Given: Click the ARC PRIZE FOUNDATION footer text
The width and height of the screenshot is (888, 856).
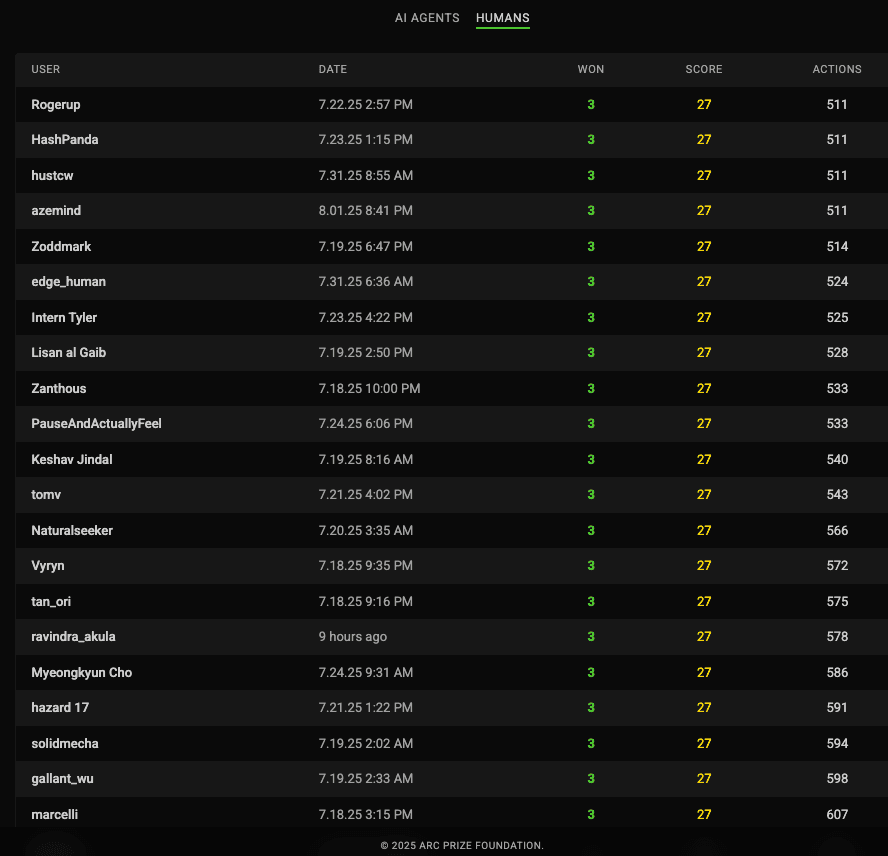Looking at the screenshot, I should point(462,845).
